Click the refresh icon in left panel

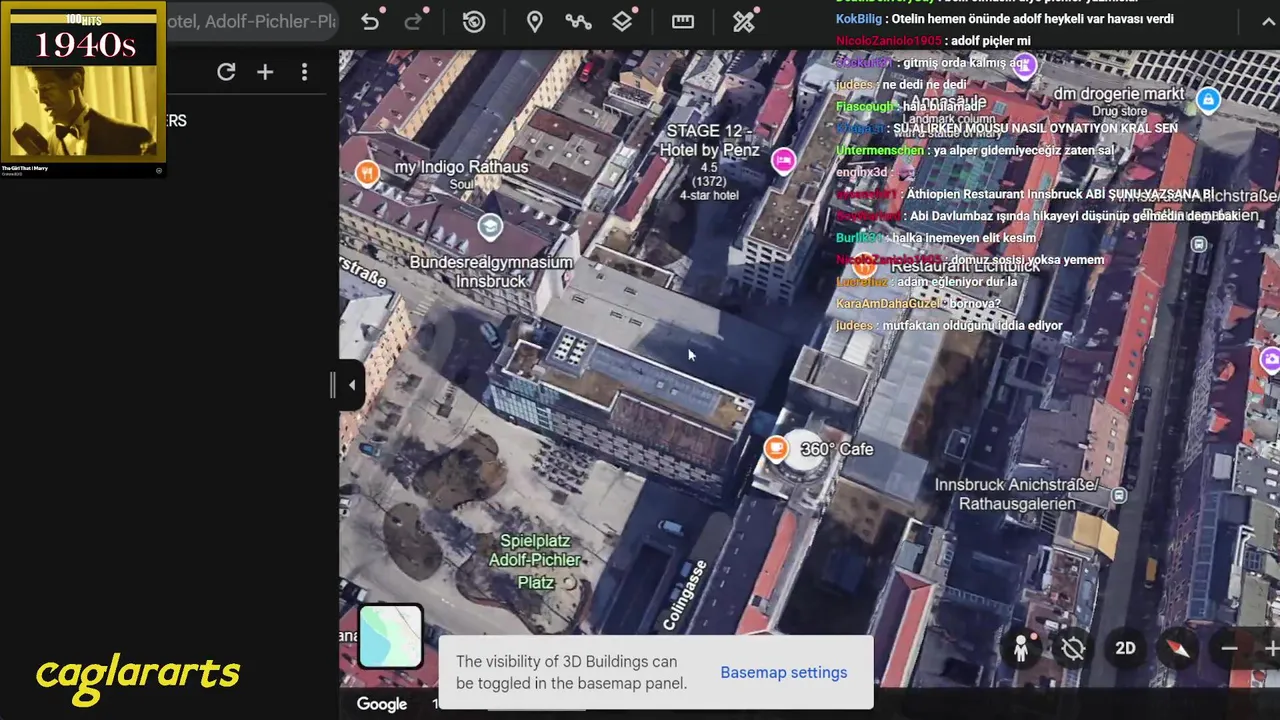(x=226, y=72)
